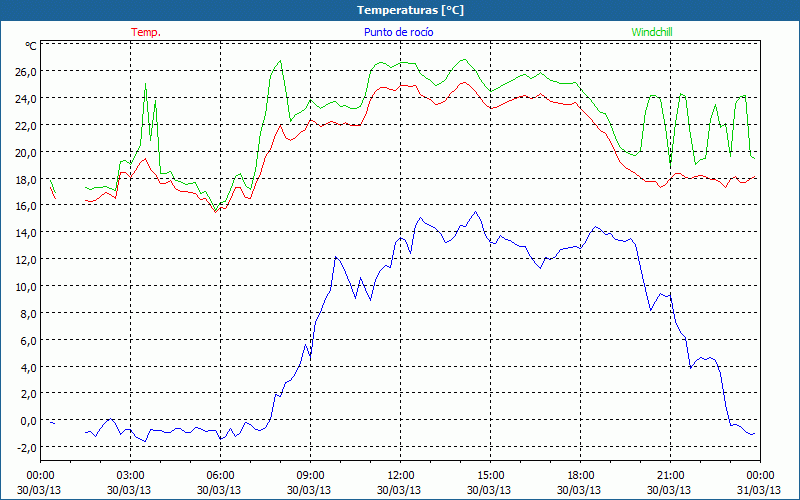Click the 31/03/13 date label
800x500 pixels.
[x=759, y=490]
